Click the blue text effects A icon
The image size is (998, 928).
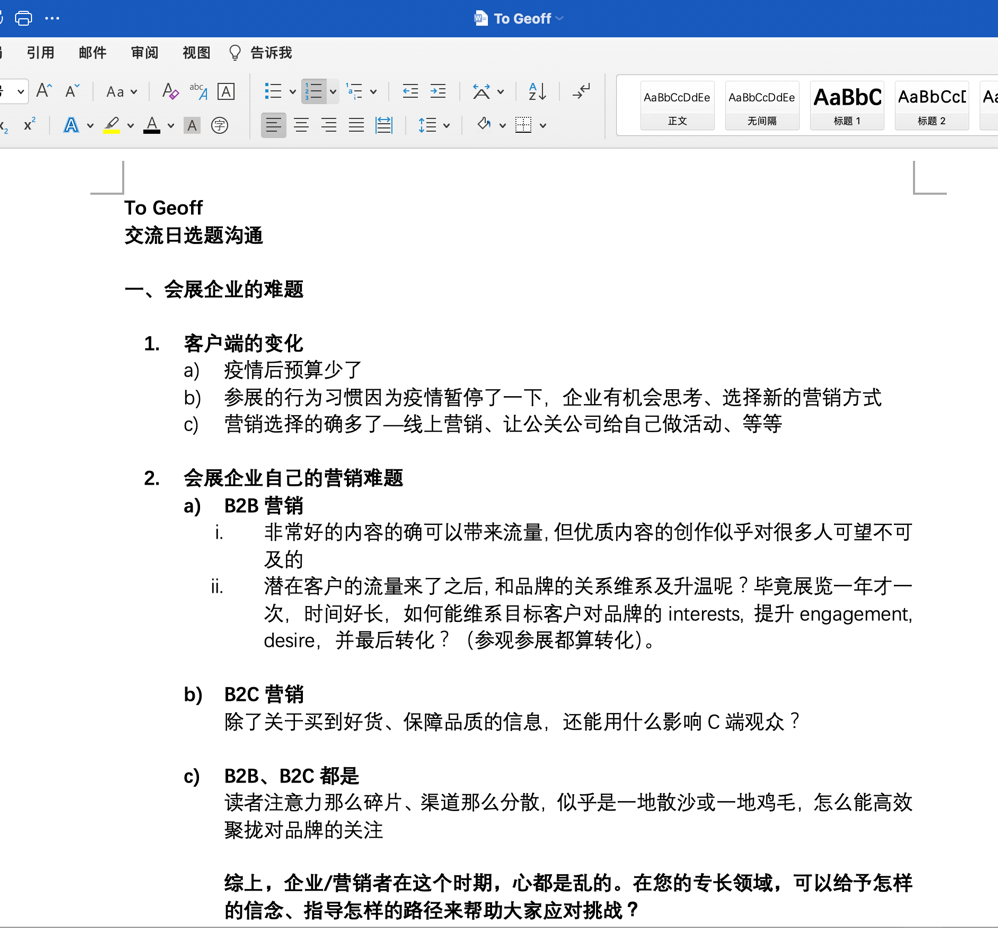click(x=71, y=125)
